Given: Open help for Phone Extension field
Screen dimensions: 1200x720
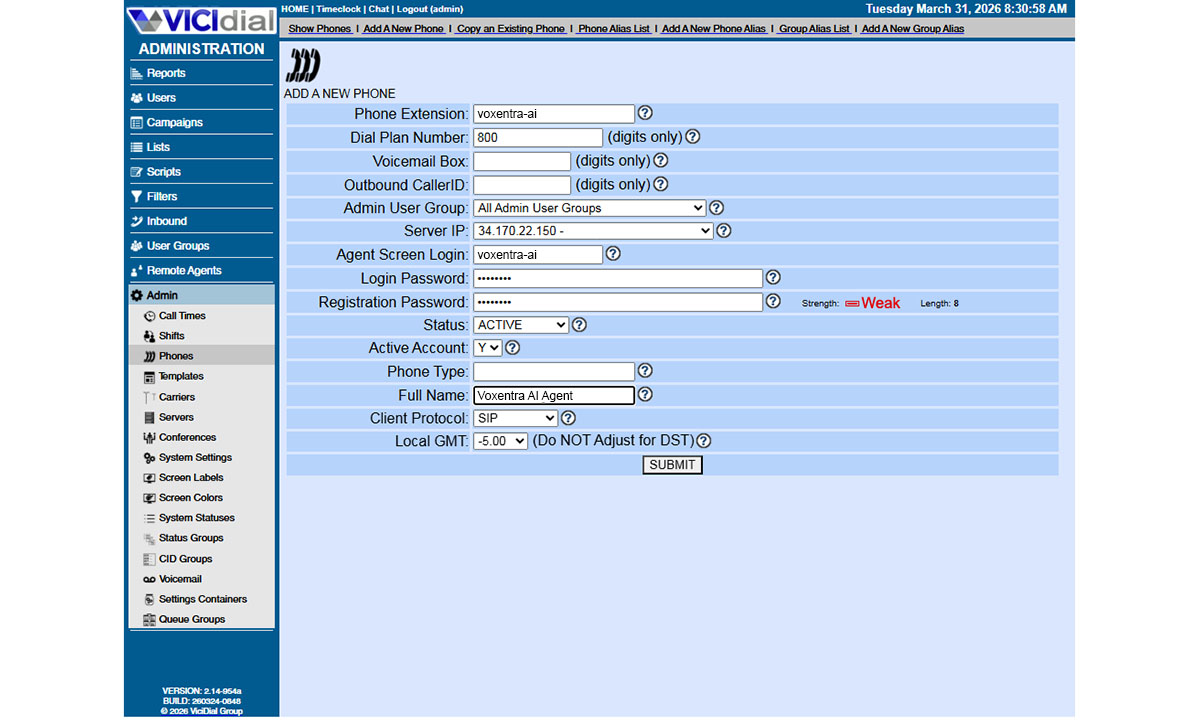Looking at the screenshot, I should [x=645, y=113].
